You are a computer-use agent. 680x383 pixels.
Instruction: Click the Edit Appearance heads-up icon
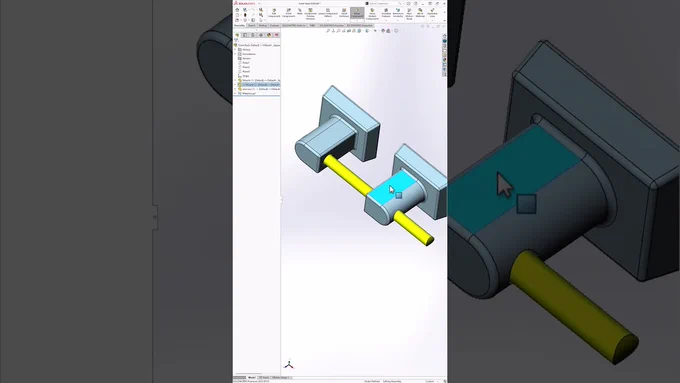pos(383,31)
